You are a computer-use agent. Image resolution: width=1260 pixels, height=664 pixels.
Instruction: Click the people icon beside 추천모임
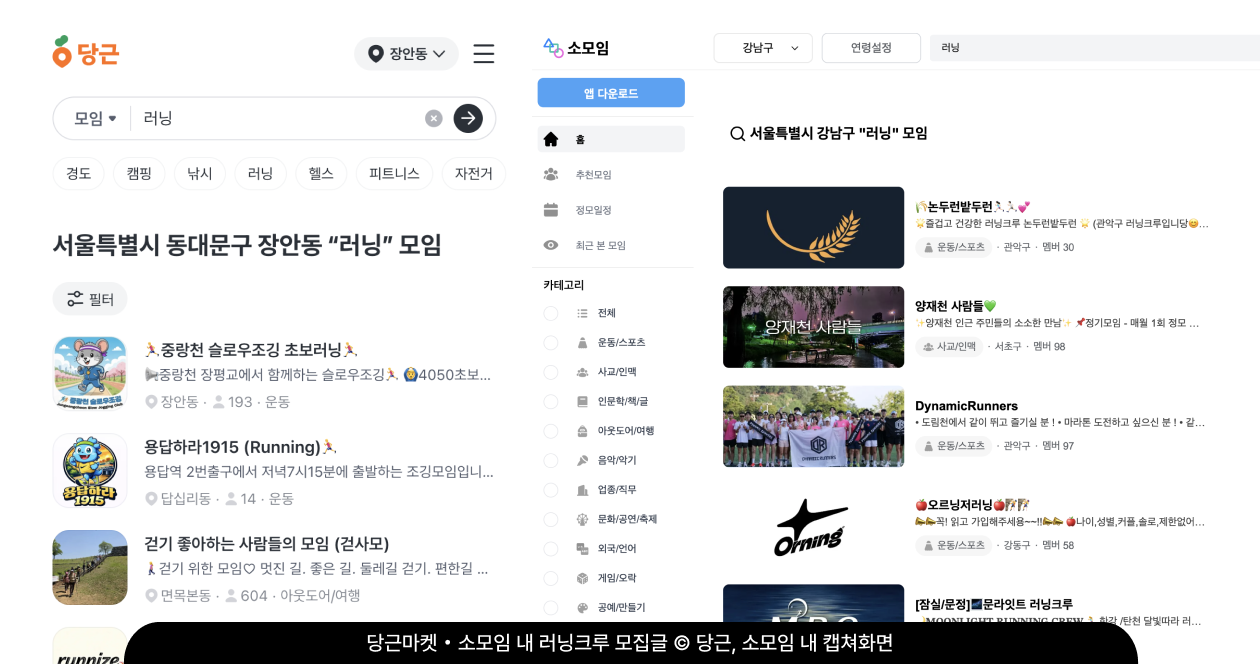click(x=551, y=175)
